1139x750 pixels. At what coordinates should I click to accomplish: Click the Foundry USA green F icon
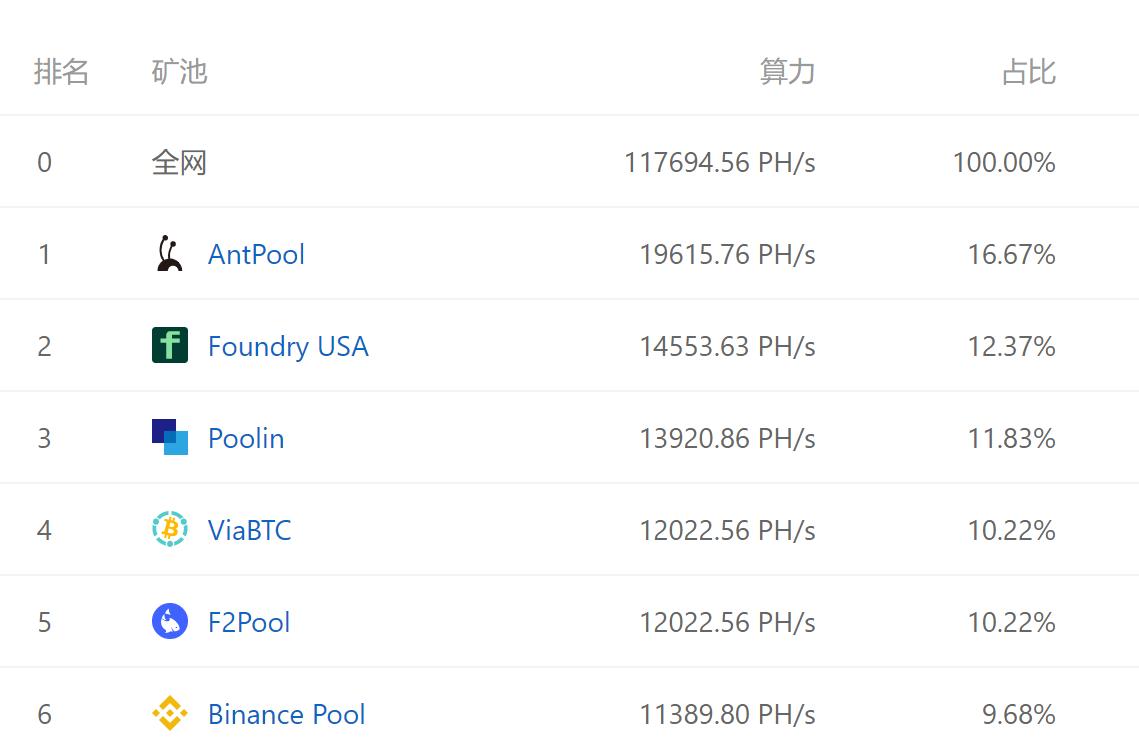(169, 345)
